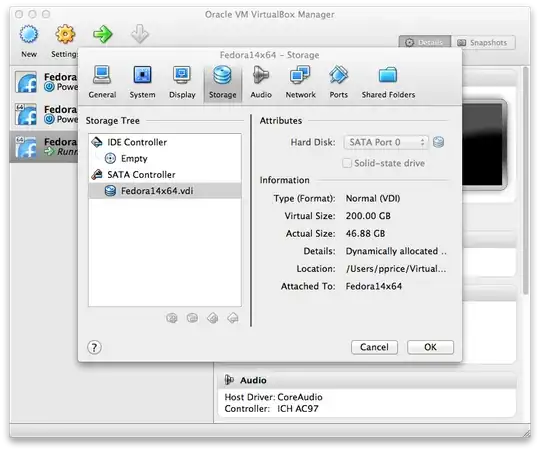Select the SATA Controller in Storage Tree
This screenshot has height=451, width=540.
165,175
